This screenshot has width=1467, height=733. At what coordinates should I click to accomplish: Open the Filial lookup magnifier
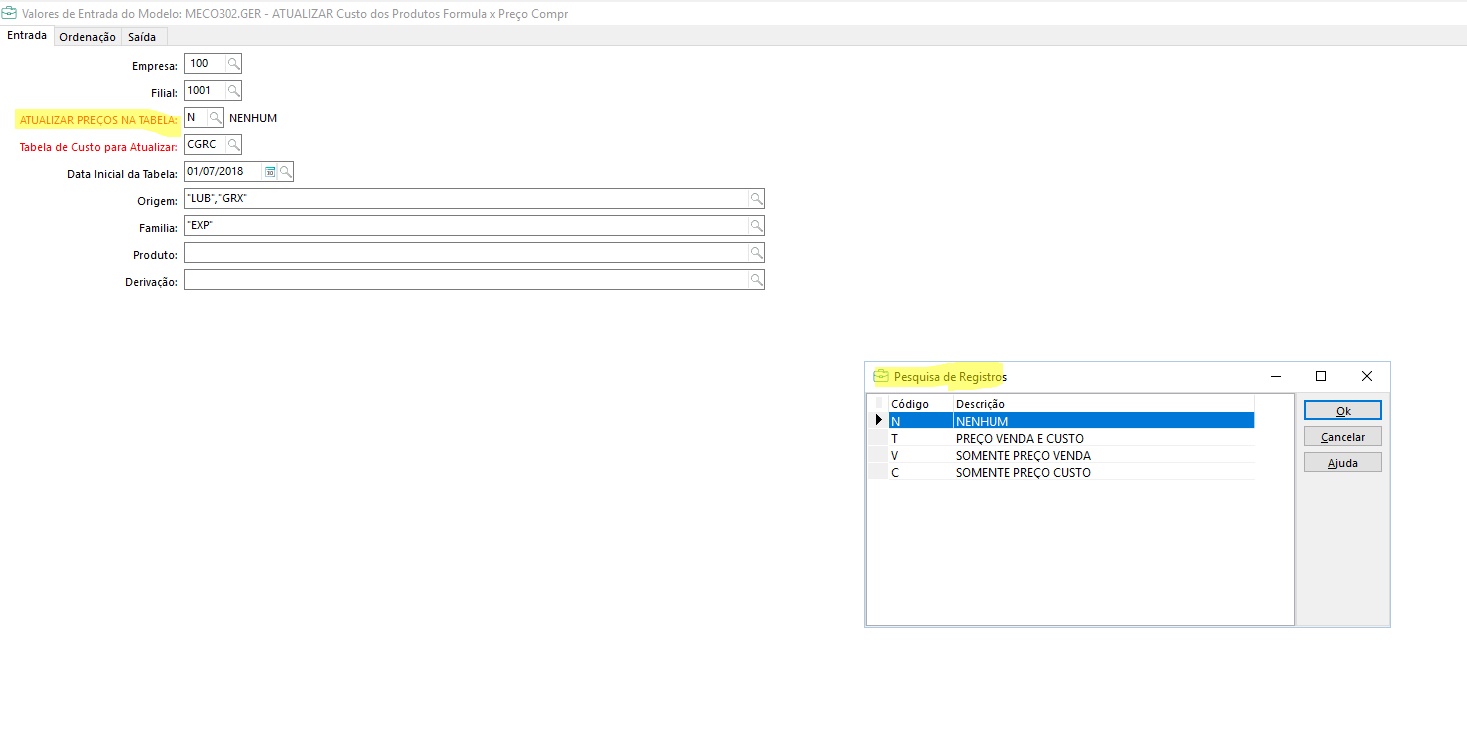coord(232,91)
